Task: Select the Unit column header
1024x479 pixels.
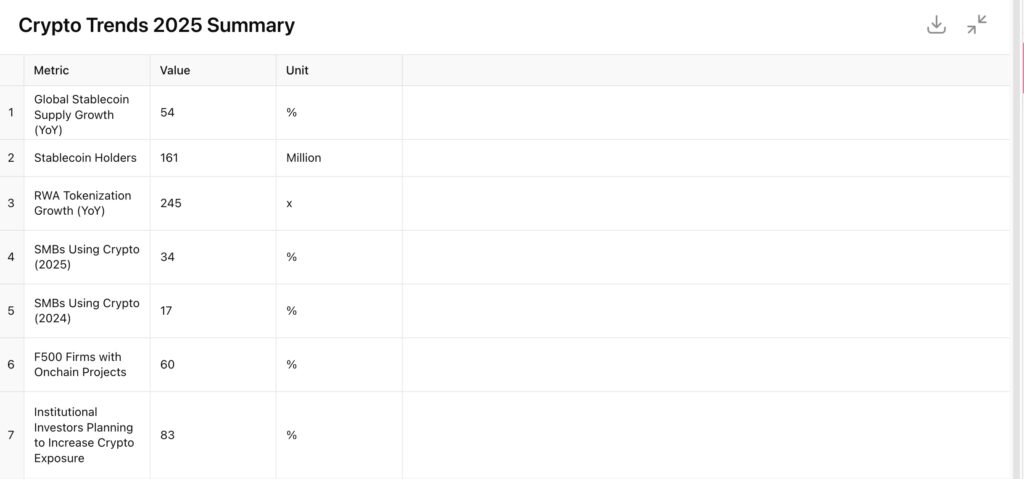Action: (339, 70)
